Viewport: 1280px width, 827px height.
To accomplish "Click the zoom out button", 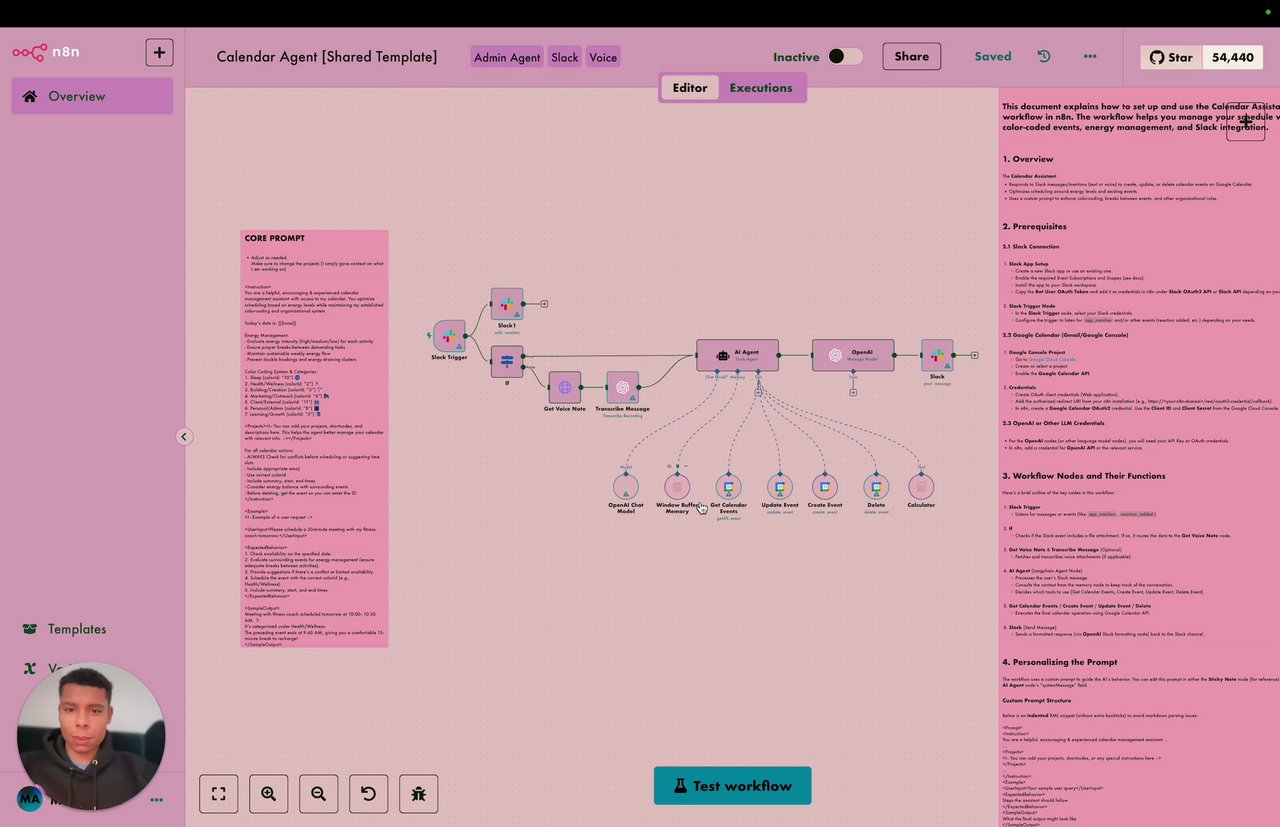I will pos(318,794).
